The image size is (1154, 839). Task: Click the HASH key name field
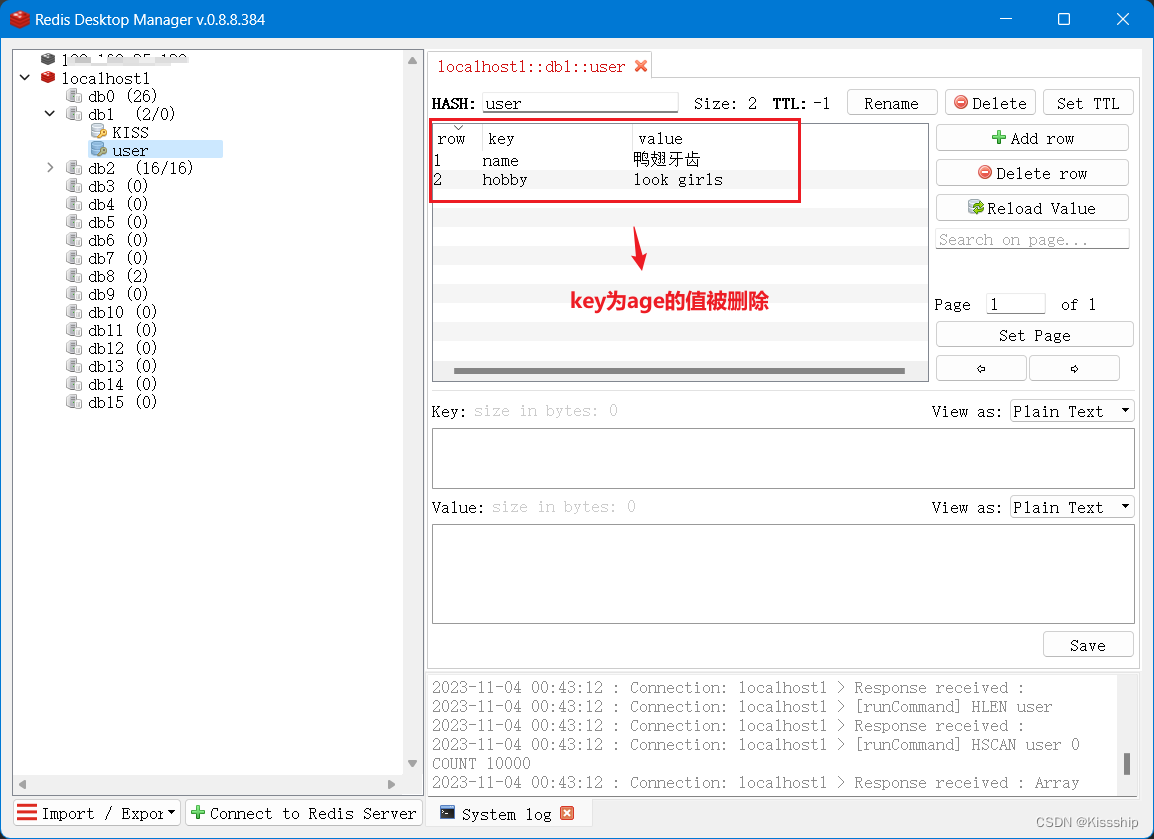click(x=580, y=103)
